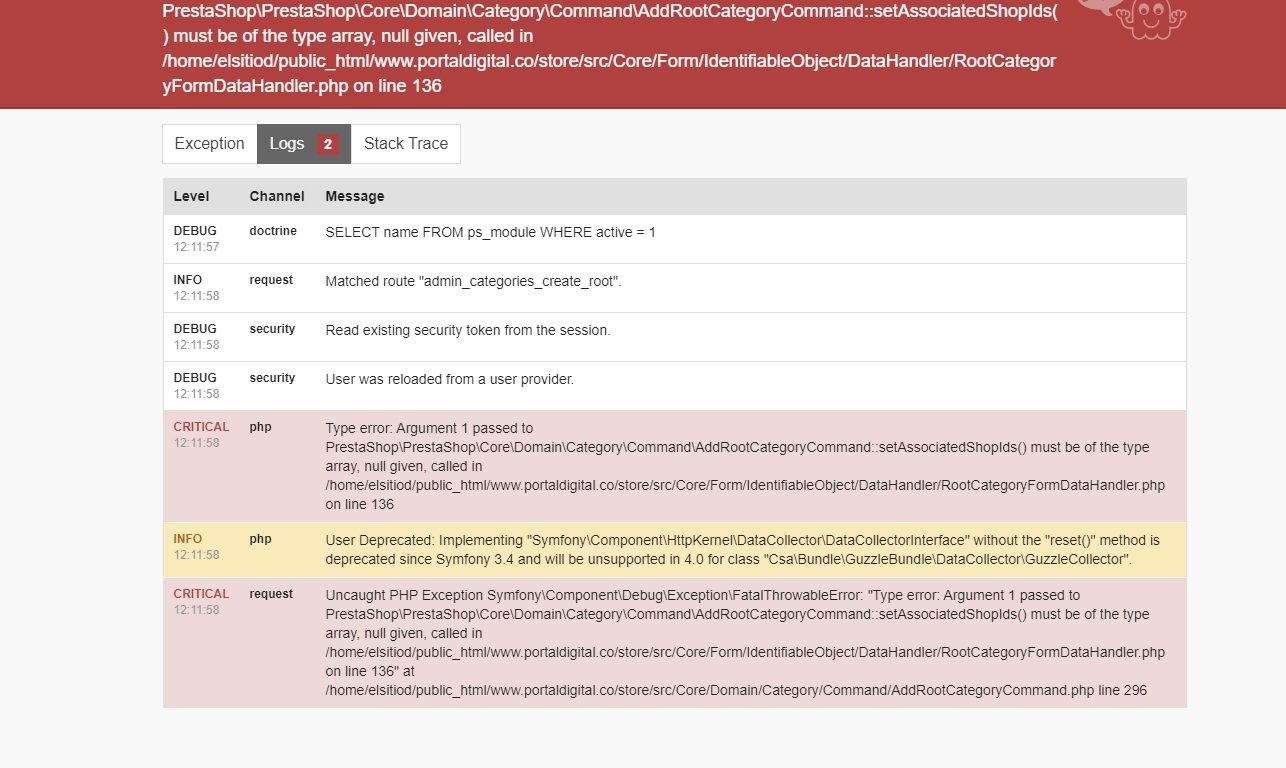Open the Stack Trace tab

click(406, 144)
